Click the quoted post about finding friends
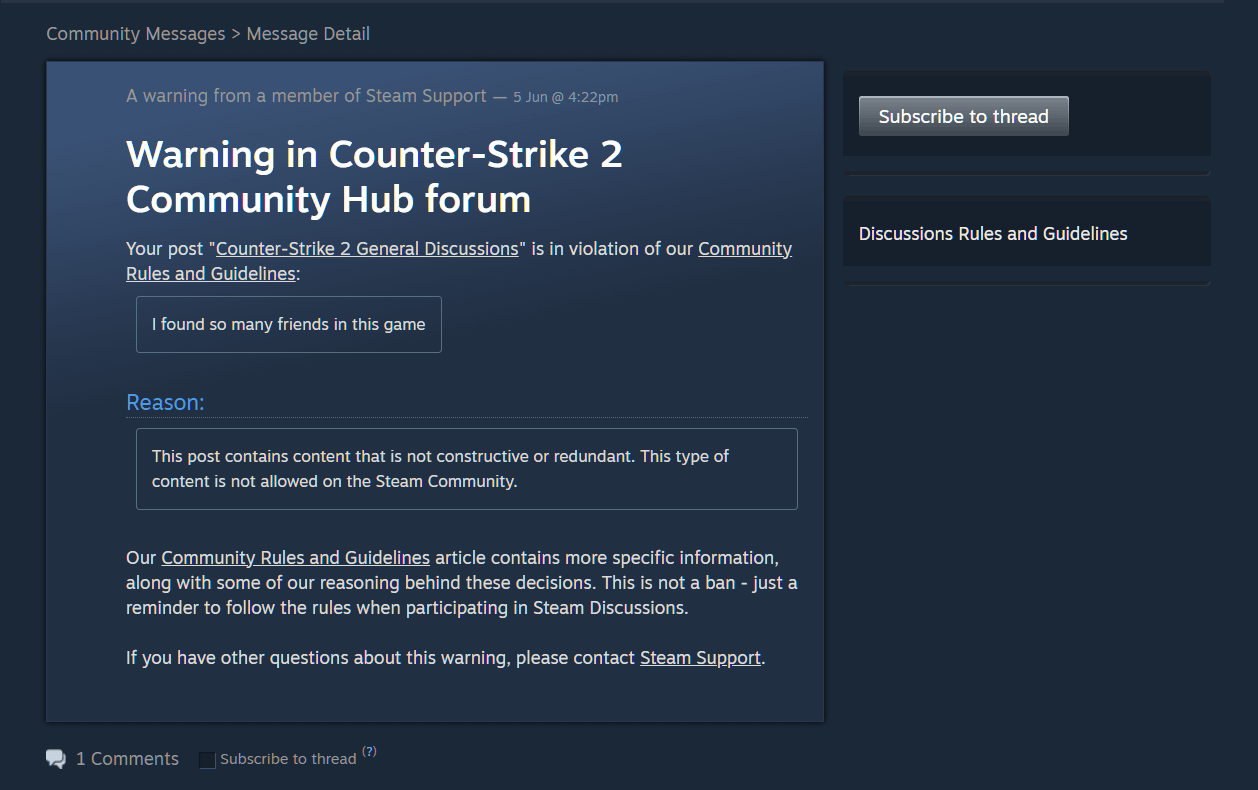The height and width of the screenshot is (790, 1258). click(x=288, y=324)
